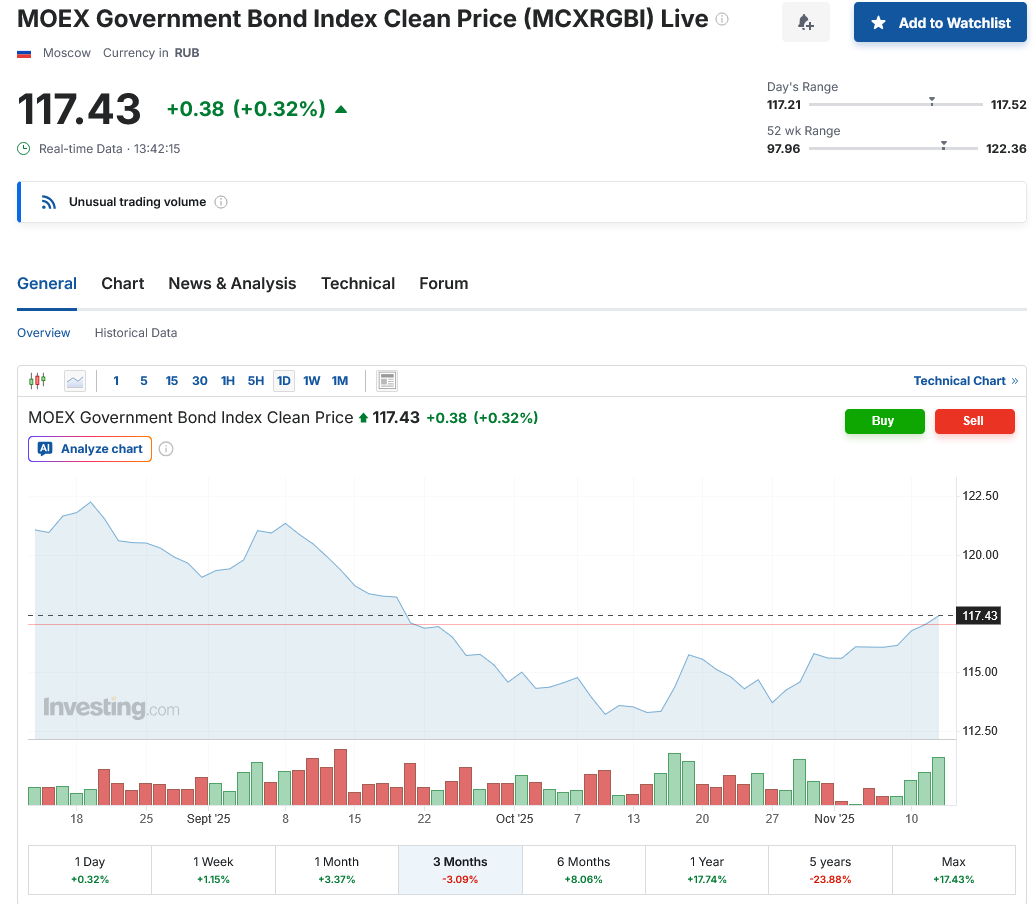Click the Nov '25 date label
Viewport: 1034px width, 904px height.
(x=834, y=819)
